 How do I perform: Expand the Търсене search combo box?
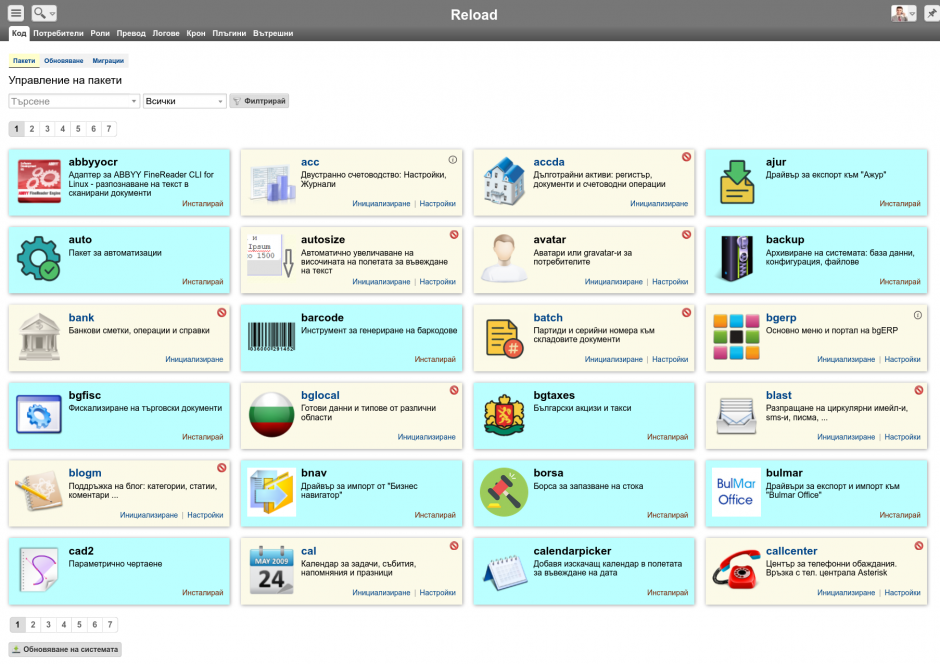coord(134,101)
